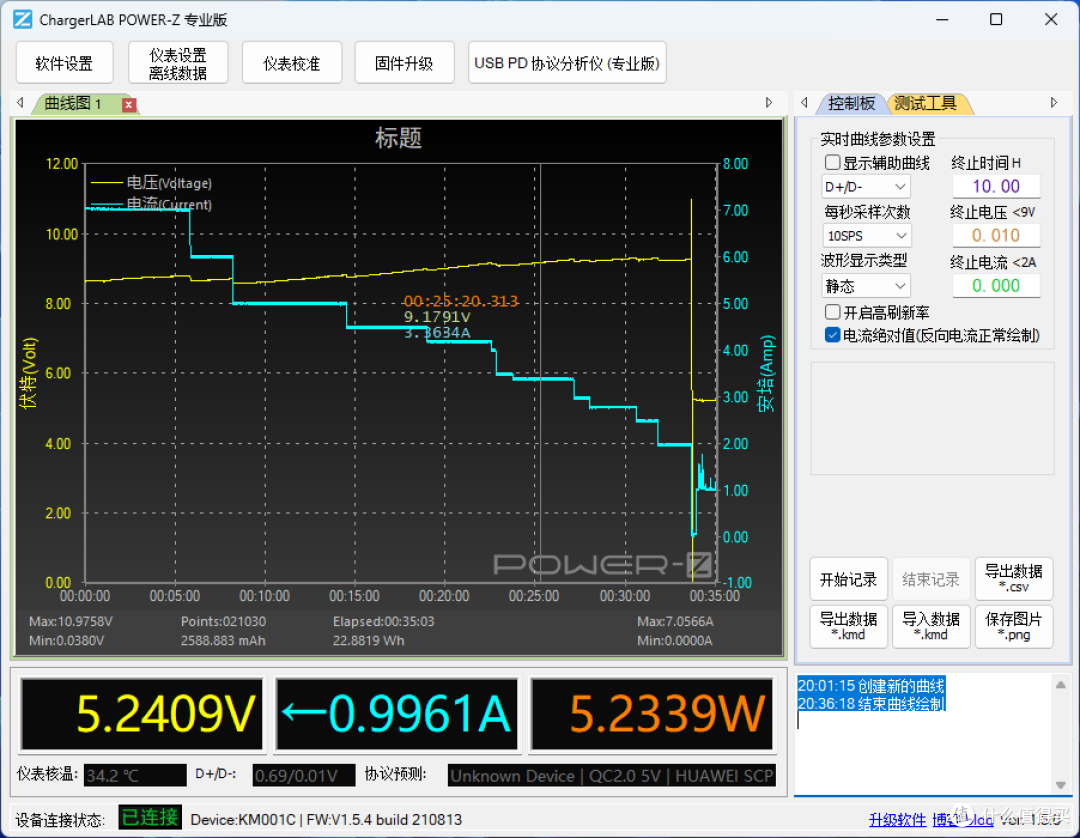
Task: Click the 已连接 connection status indicator
Action: pos(150,817)
